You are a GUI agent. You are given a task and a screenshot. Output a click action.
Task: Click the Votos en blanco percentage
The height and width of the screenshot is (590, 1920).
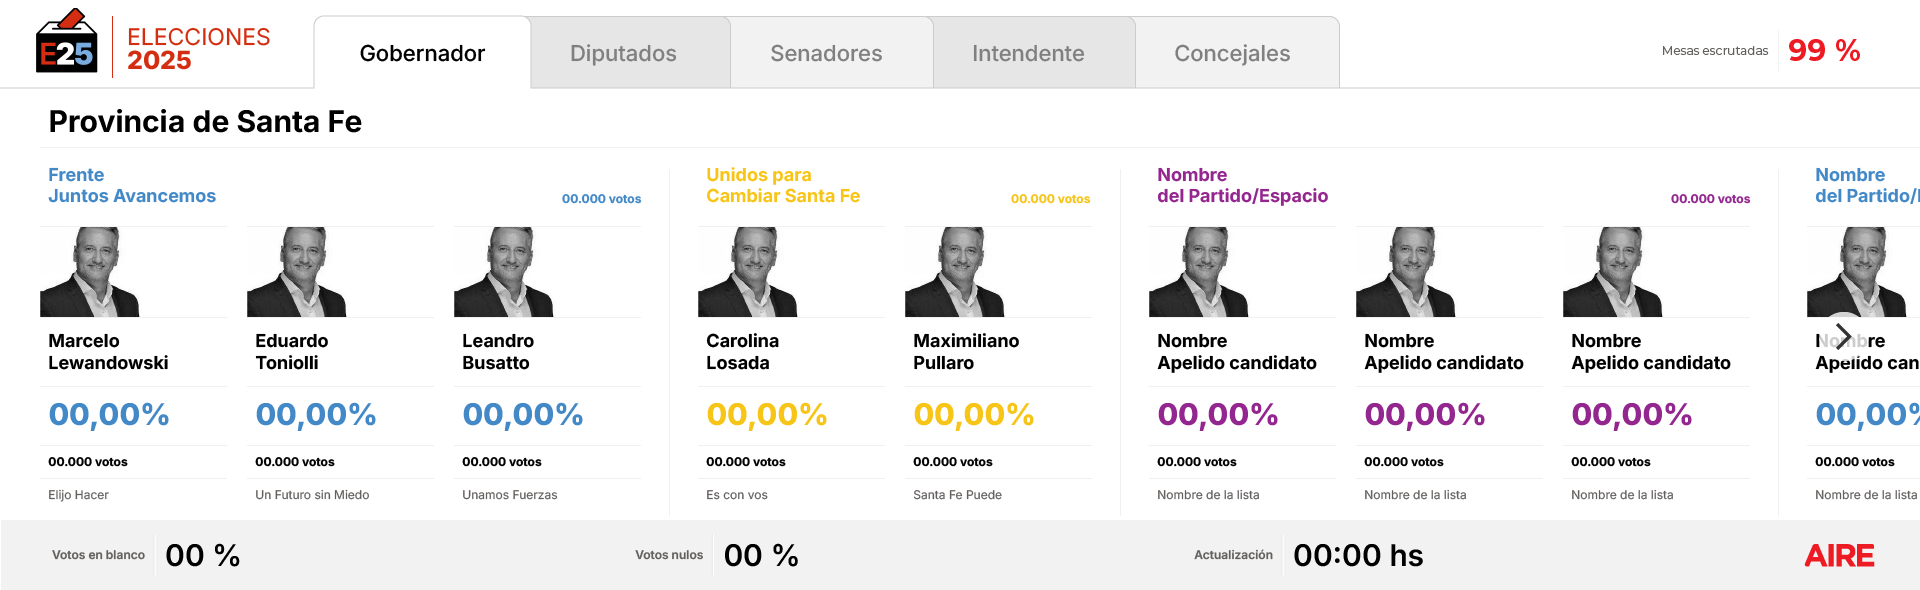point(202,554)
